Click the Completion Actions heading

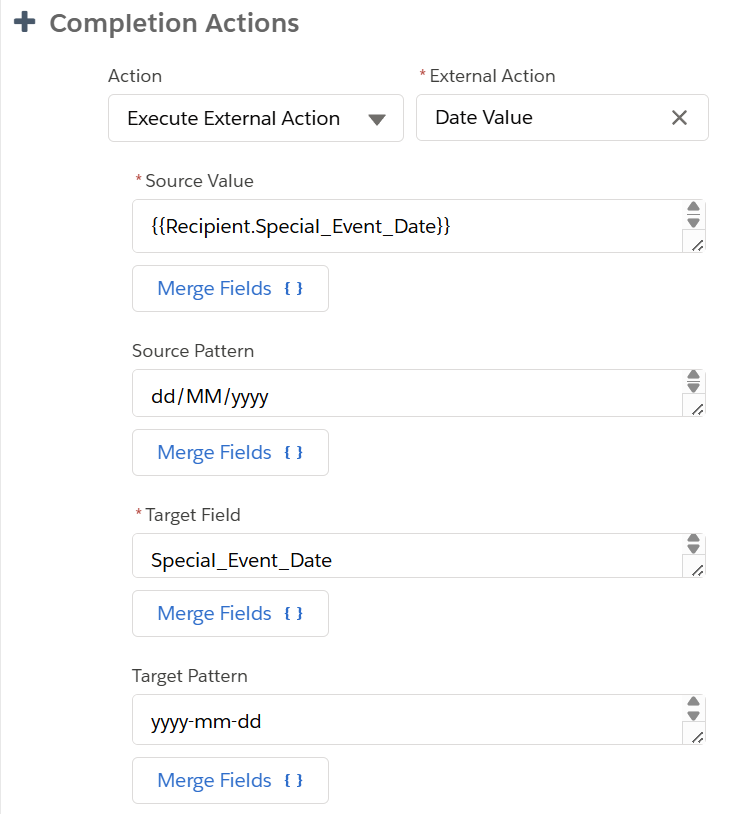[174, 23]
